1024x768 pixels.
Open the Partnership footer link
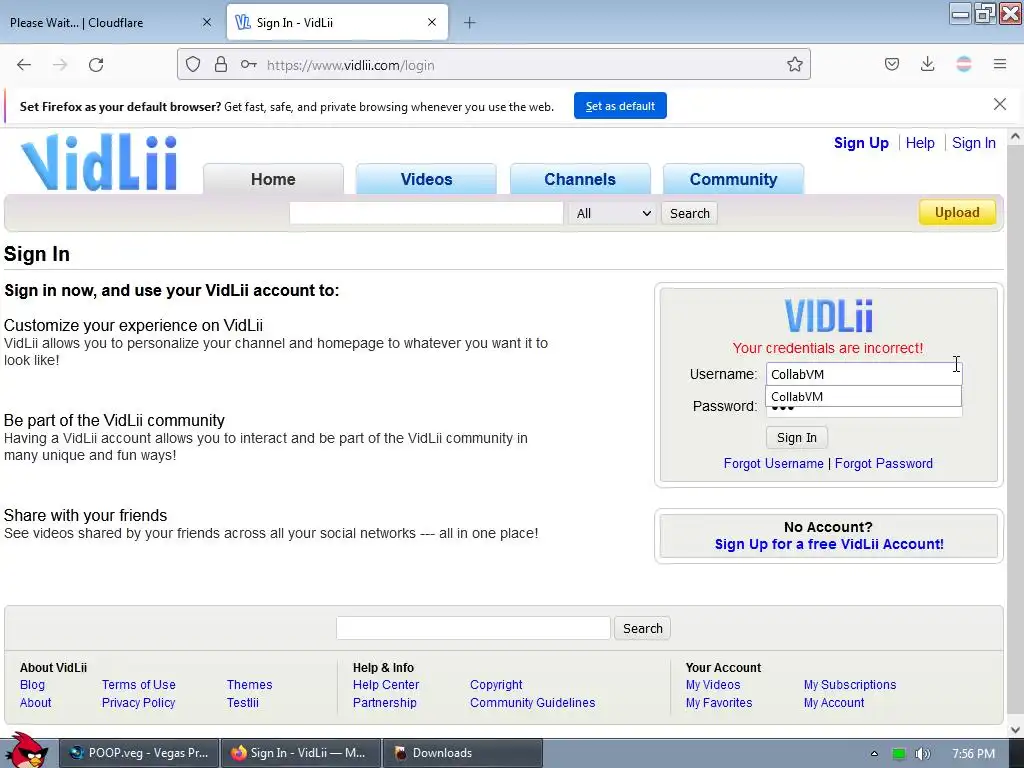click(x=385, y=703)
